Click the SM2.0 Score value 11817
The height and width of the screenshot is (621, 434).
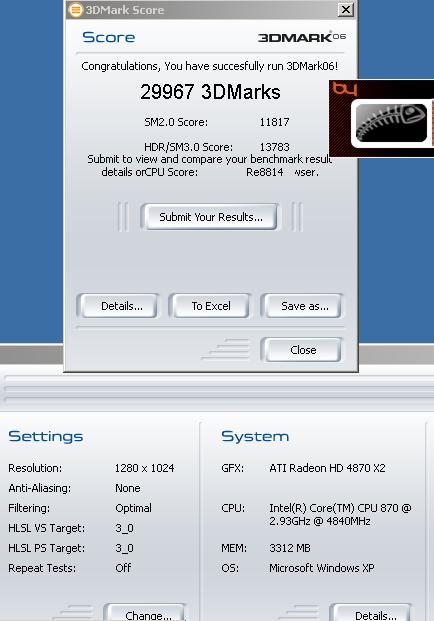pyautogui.click(x=274, y=122)
